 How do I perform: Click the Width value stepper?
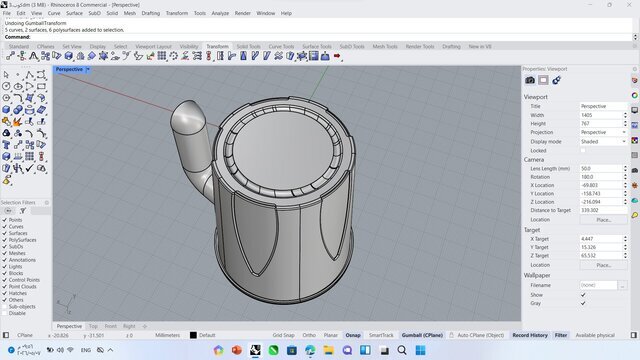(625, 115)
